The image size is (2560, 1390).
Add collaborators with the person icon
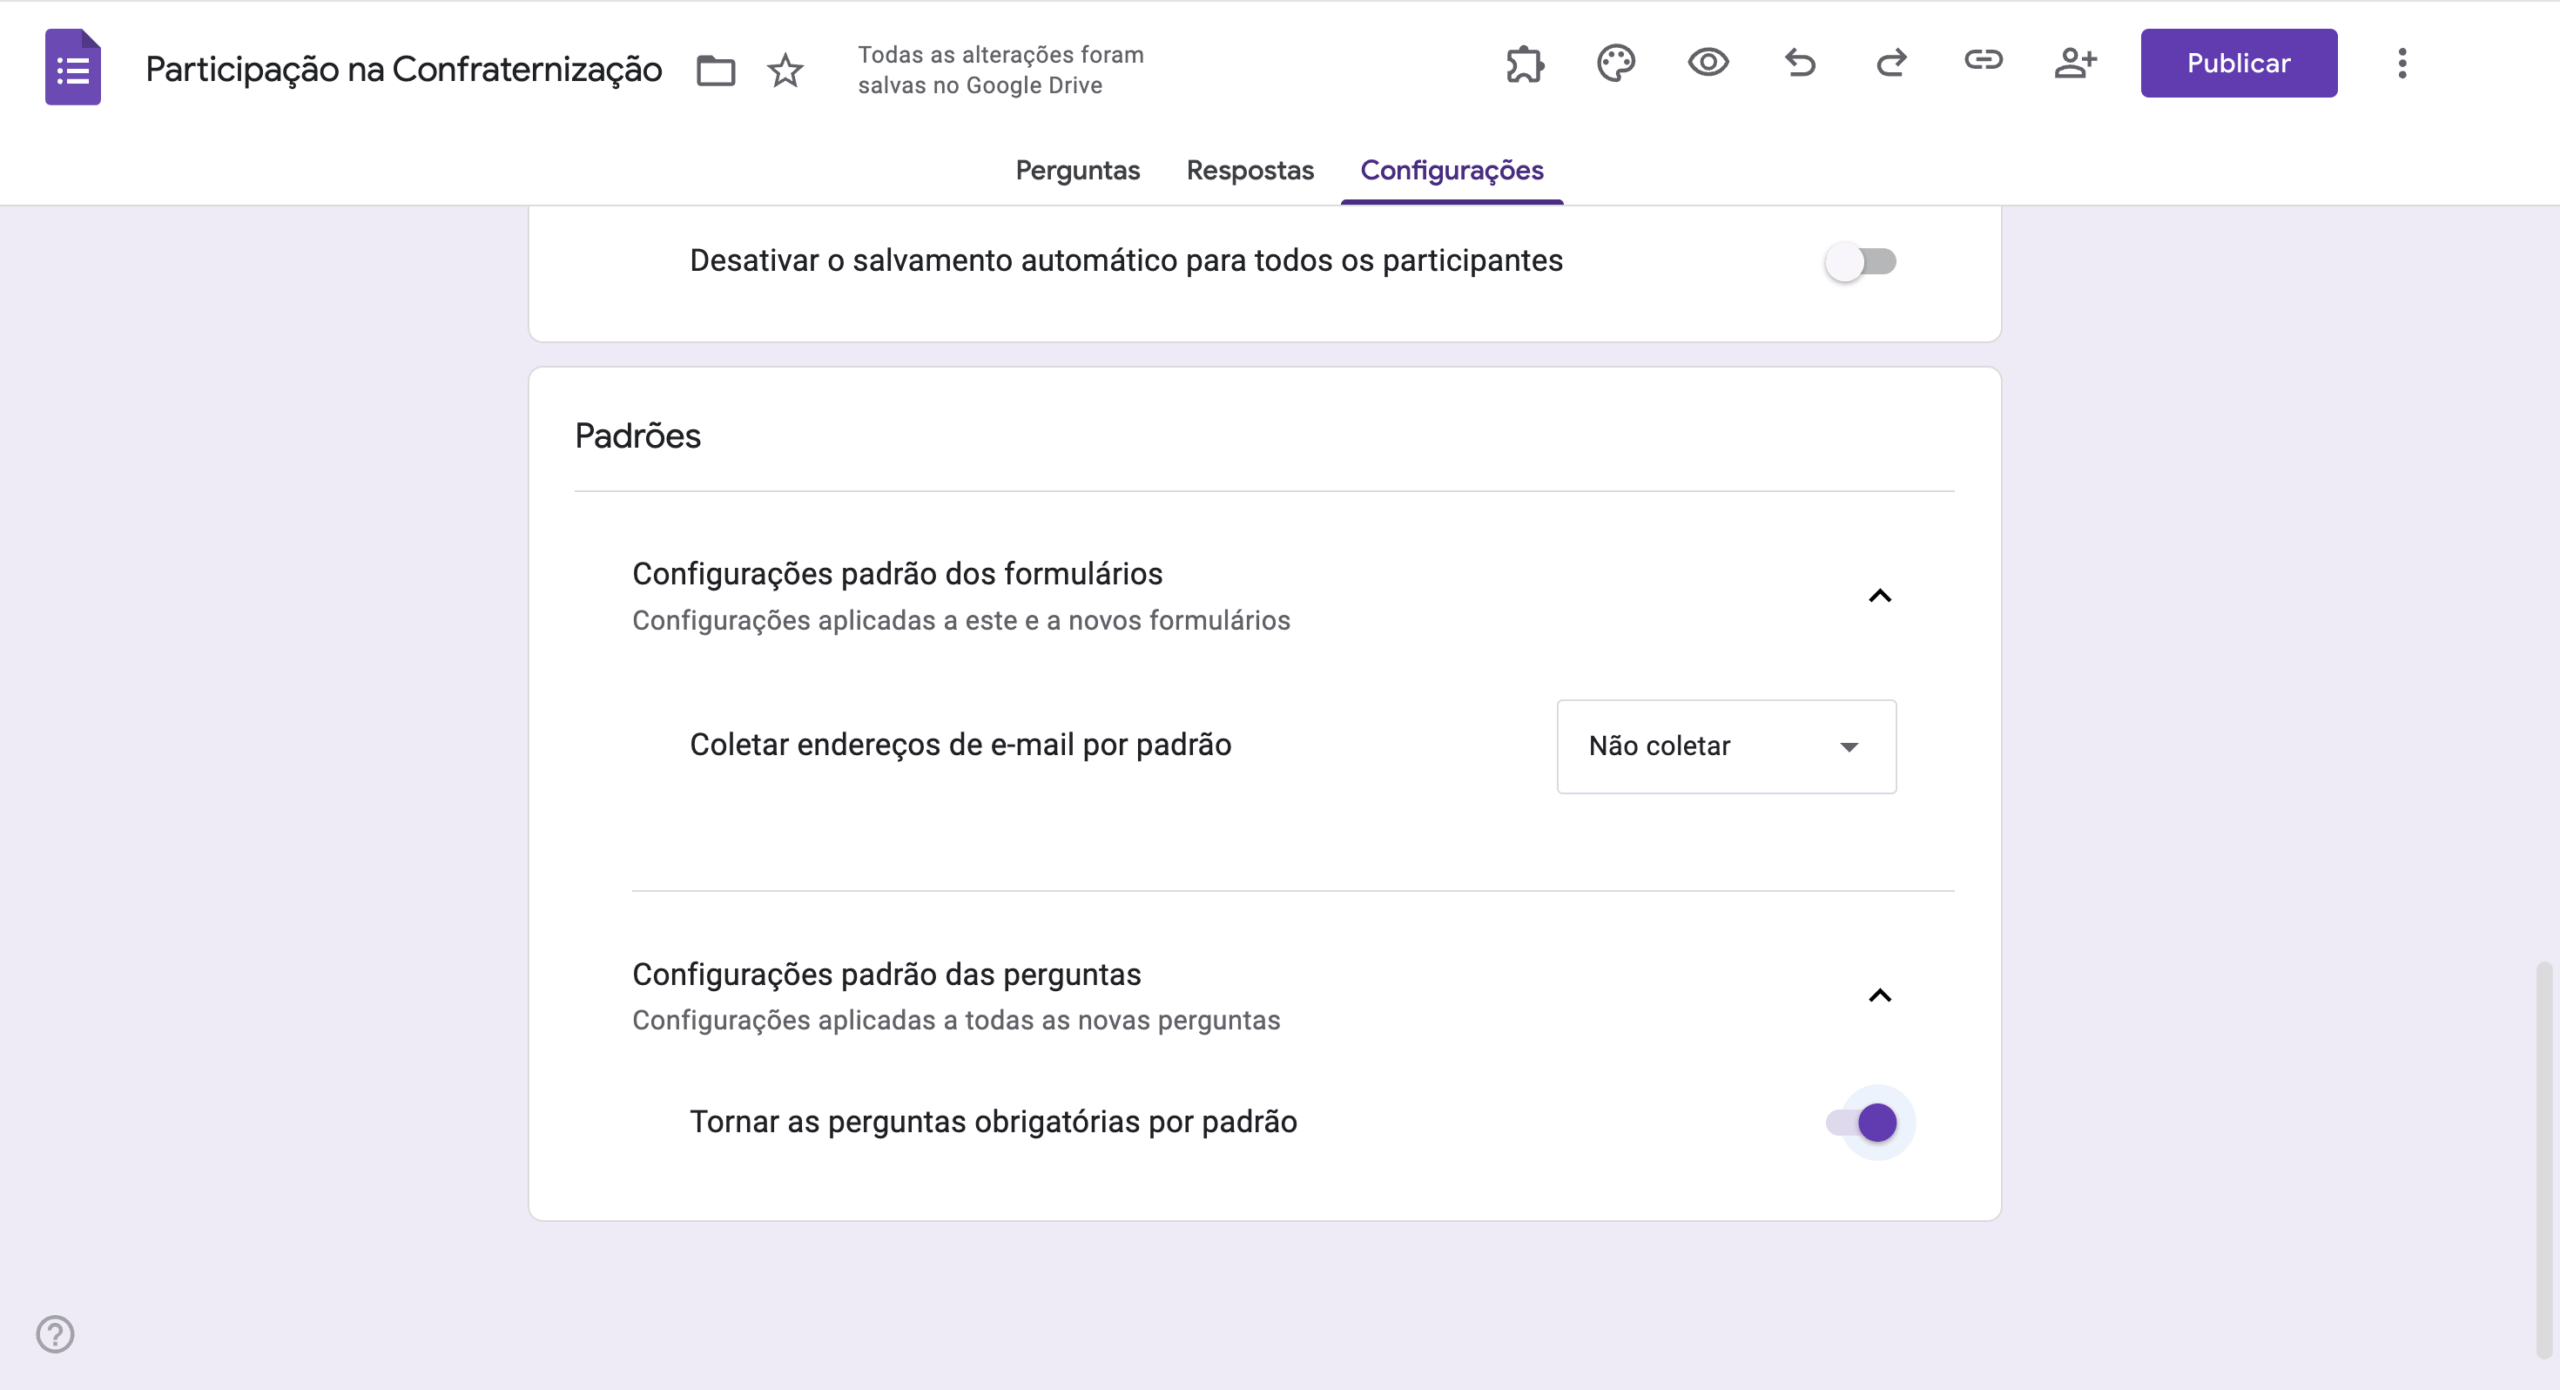[2076, 62]
